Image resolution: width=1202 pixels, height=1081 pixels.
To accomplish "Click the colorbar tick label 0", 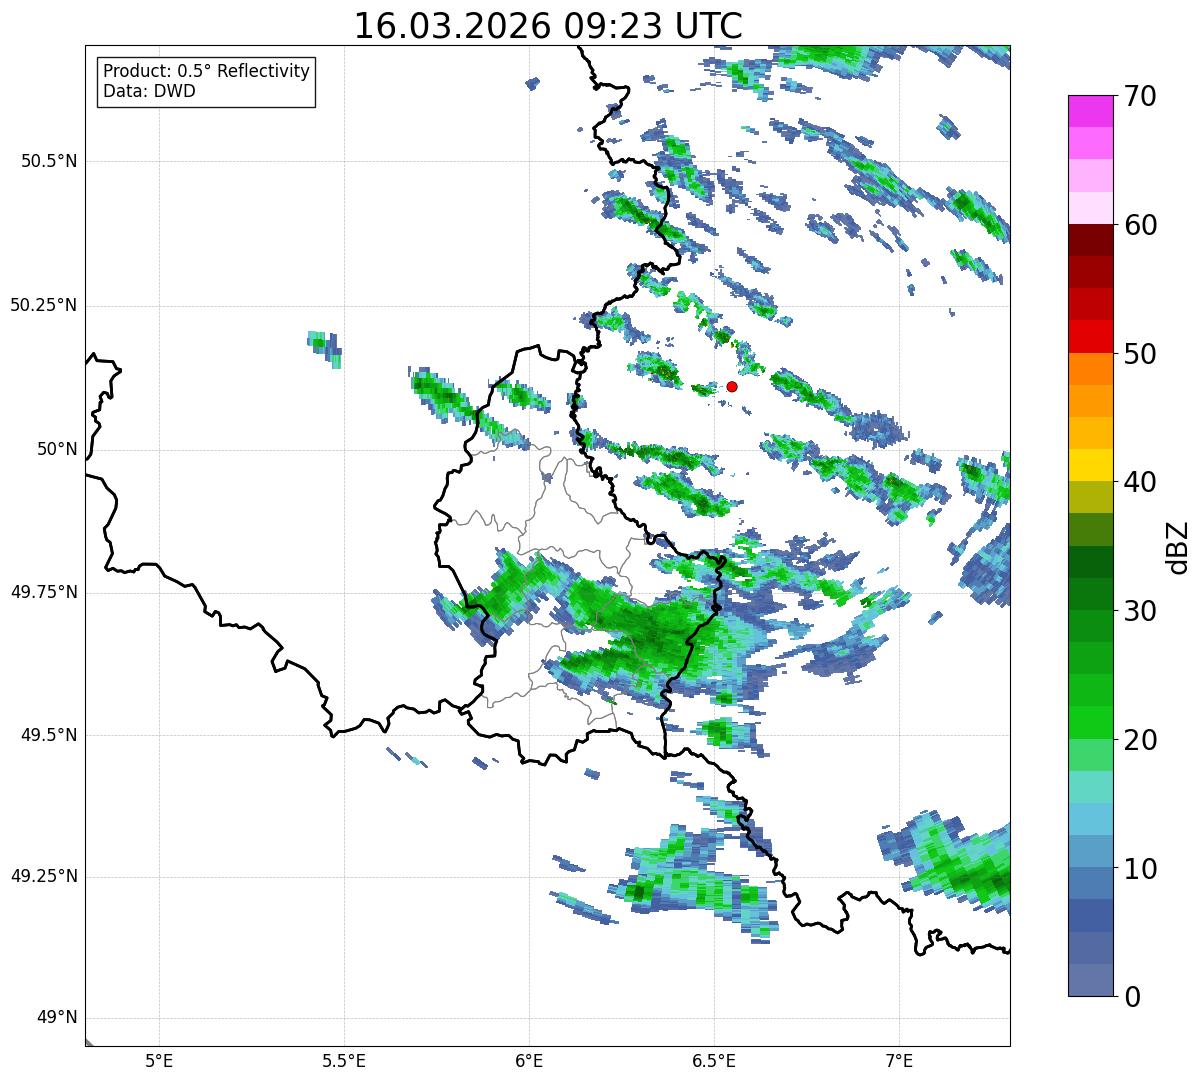I will click(x=1131, y=997).
